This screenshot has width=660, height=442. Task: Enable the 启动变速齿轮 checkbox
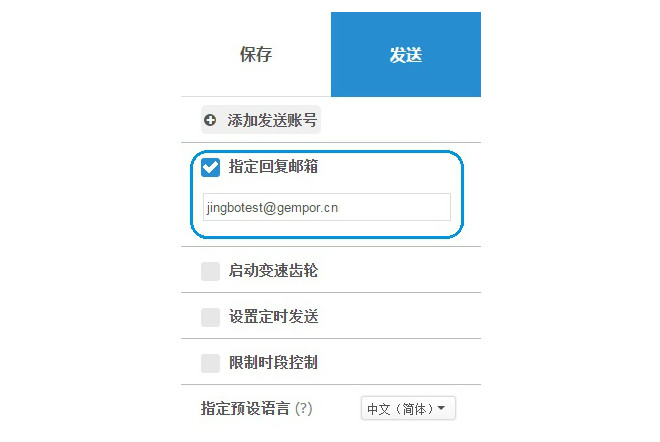[210, 271]
